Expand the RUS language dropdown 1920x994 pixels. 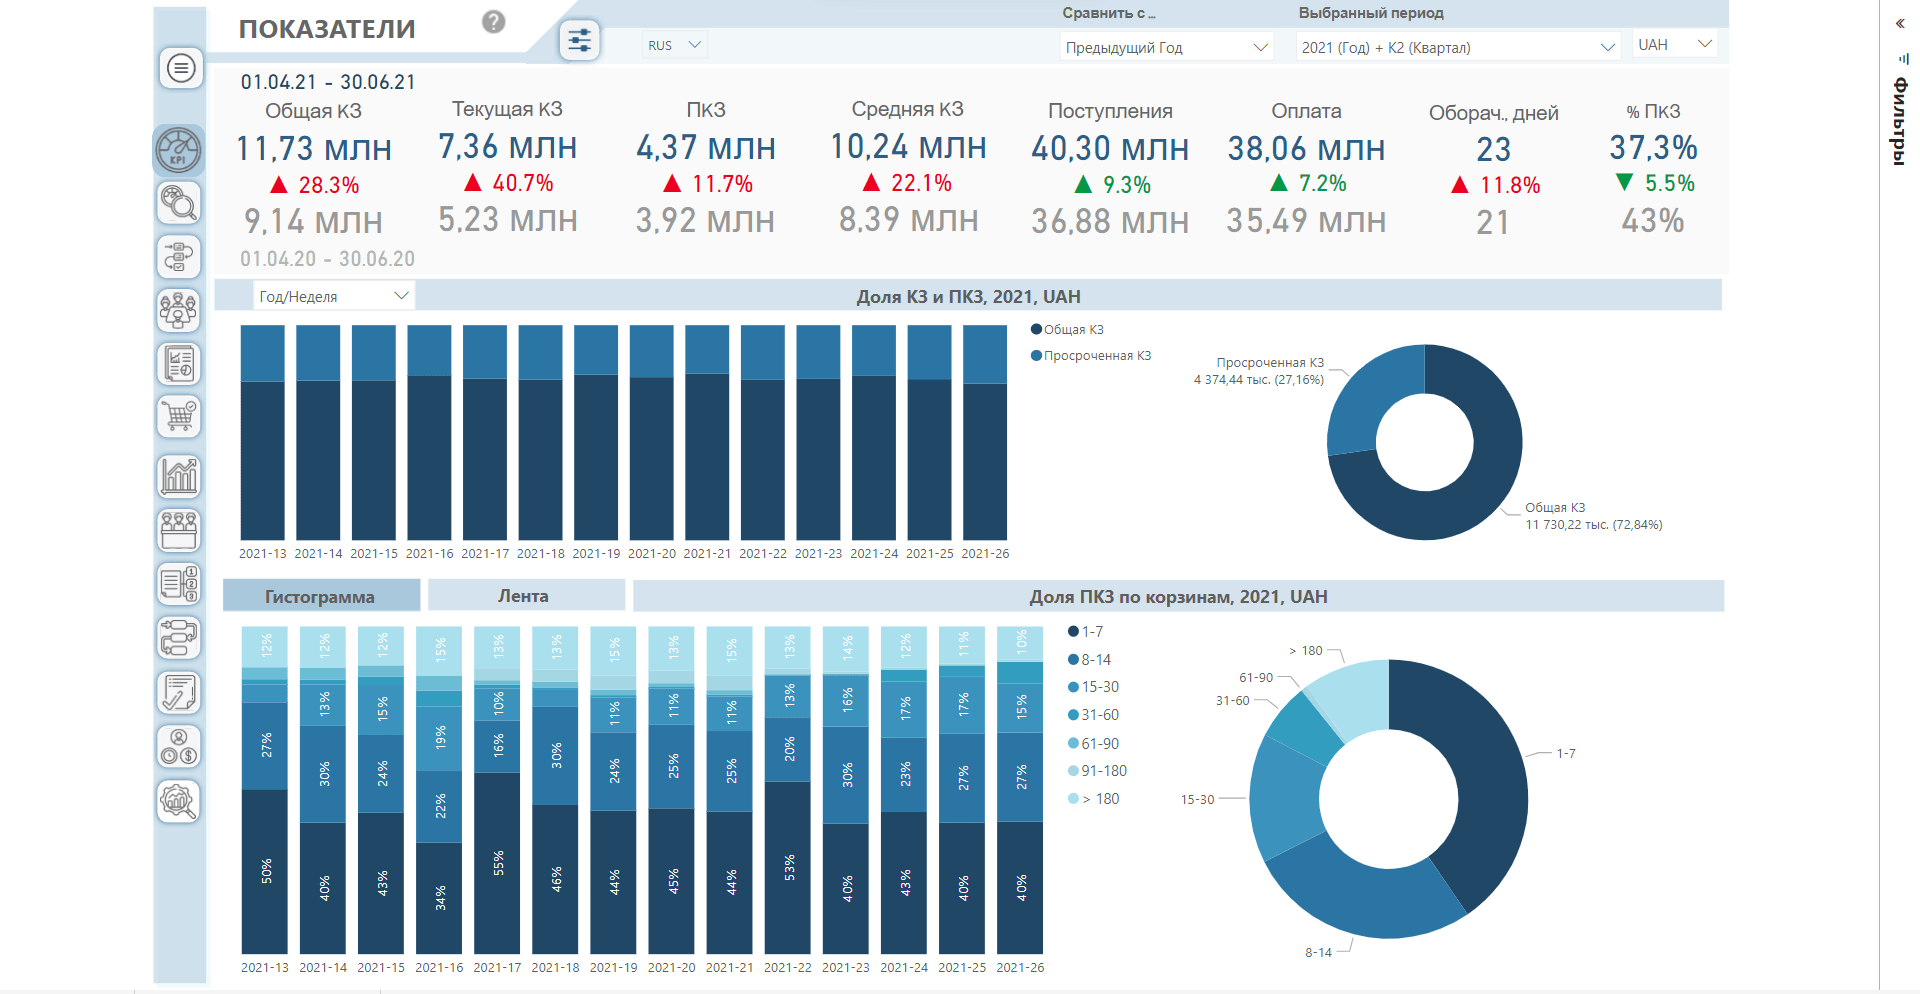coord(675,45)
